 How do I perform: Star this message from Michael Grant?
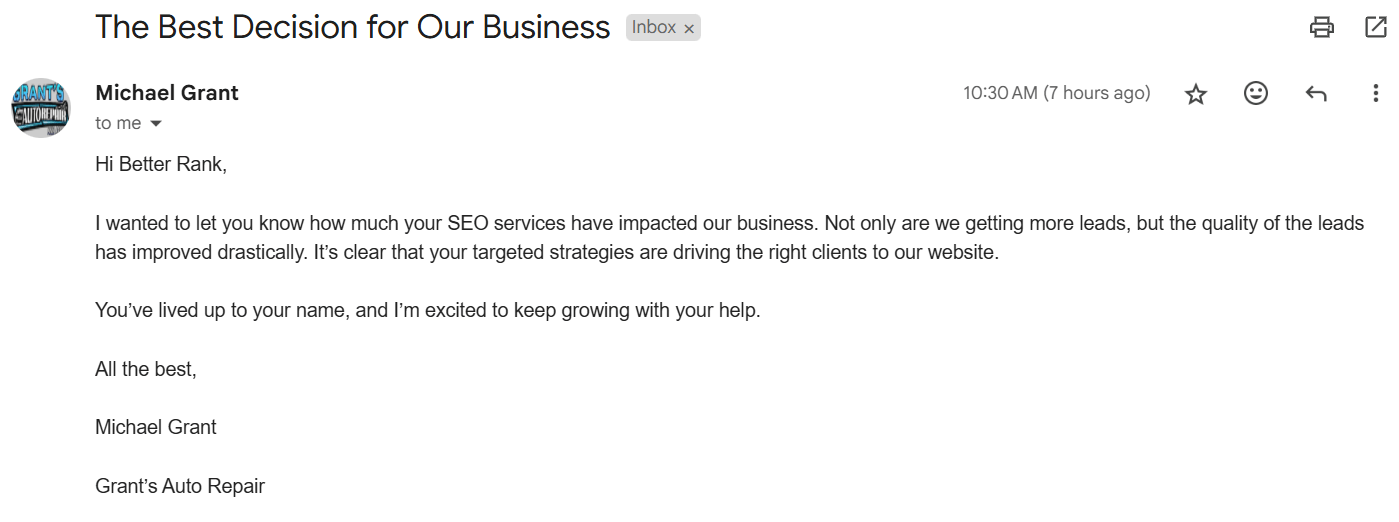(1195, 94)
